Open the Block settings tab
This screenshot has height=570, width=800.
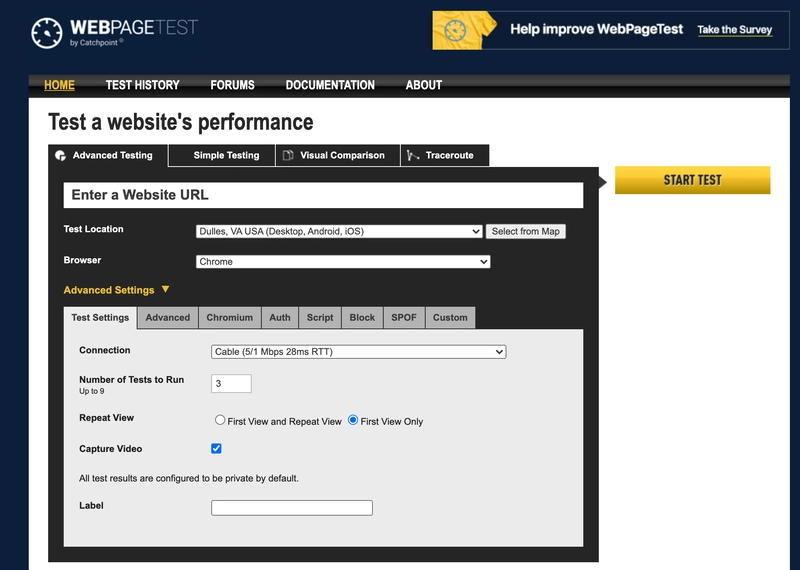[x=362, y=318]
